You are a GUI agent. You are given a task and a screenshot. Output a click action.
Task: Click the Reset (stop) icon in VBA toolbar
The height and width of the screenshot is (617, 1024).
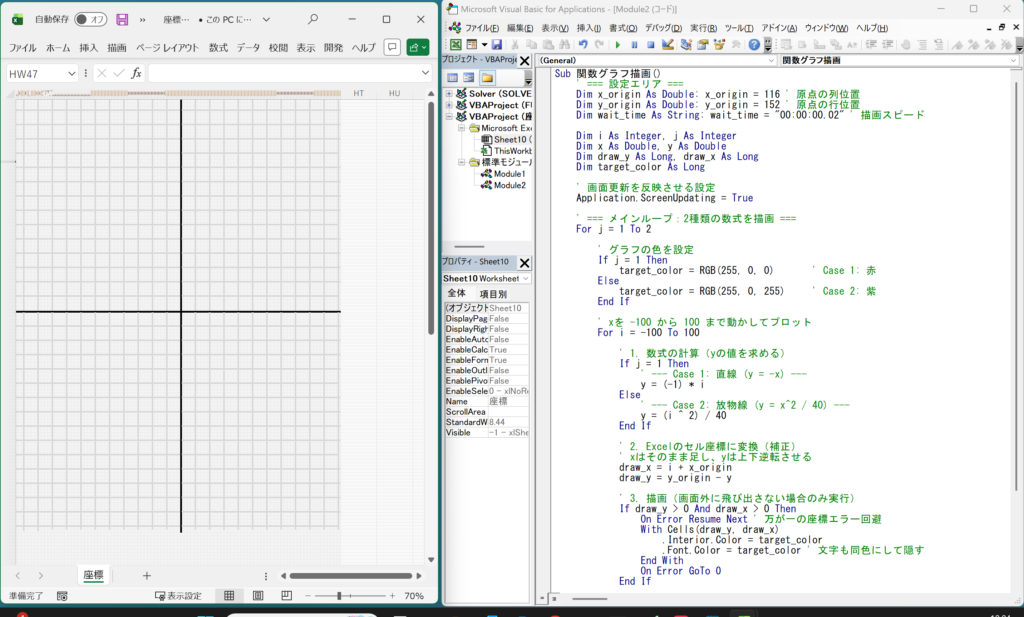651,45
